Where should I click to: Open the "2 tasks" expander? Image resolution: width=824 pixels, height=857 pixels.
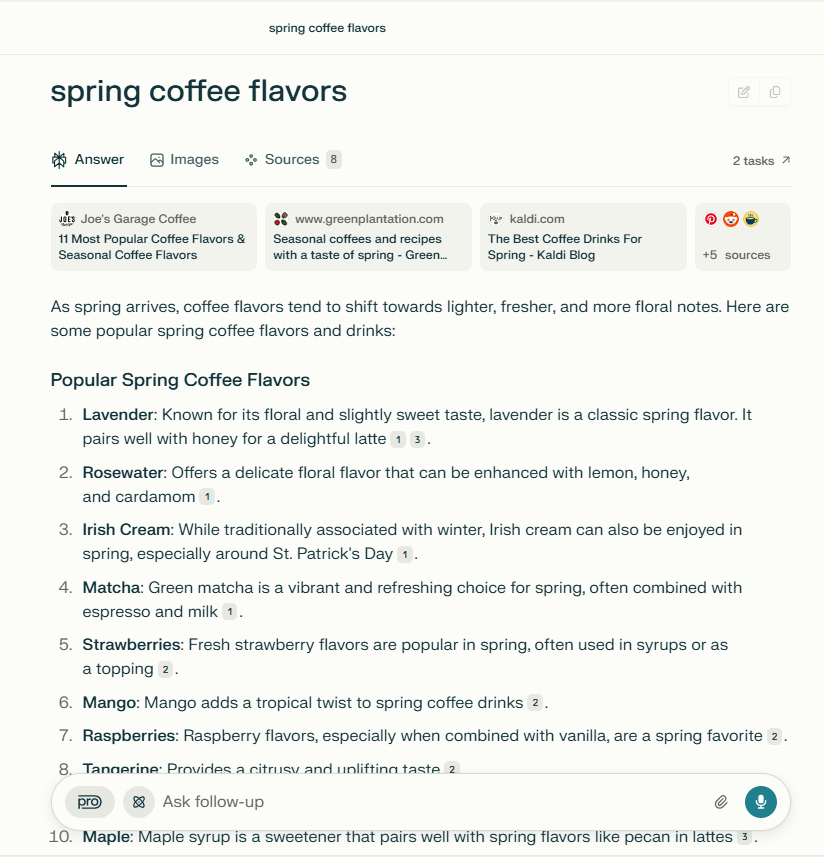pos(761,160)
